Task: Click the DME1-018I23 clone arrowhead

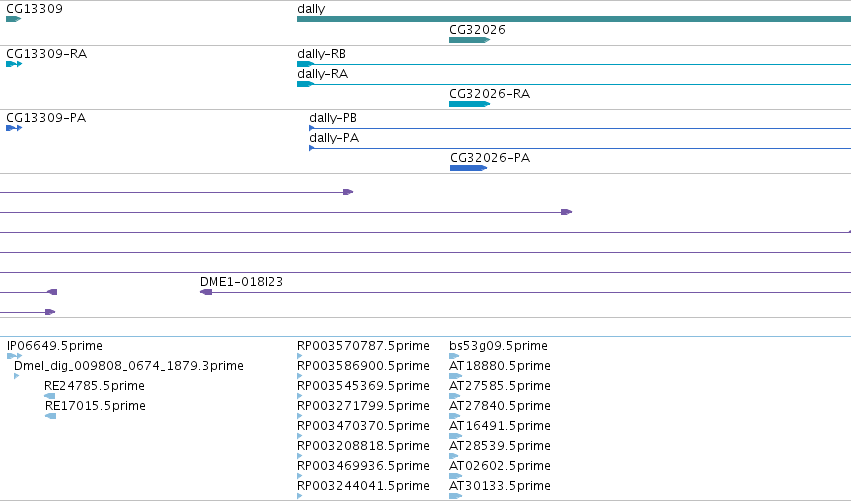Action: click(206, 292)
